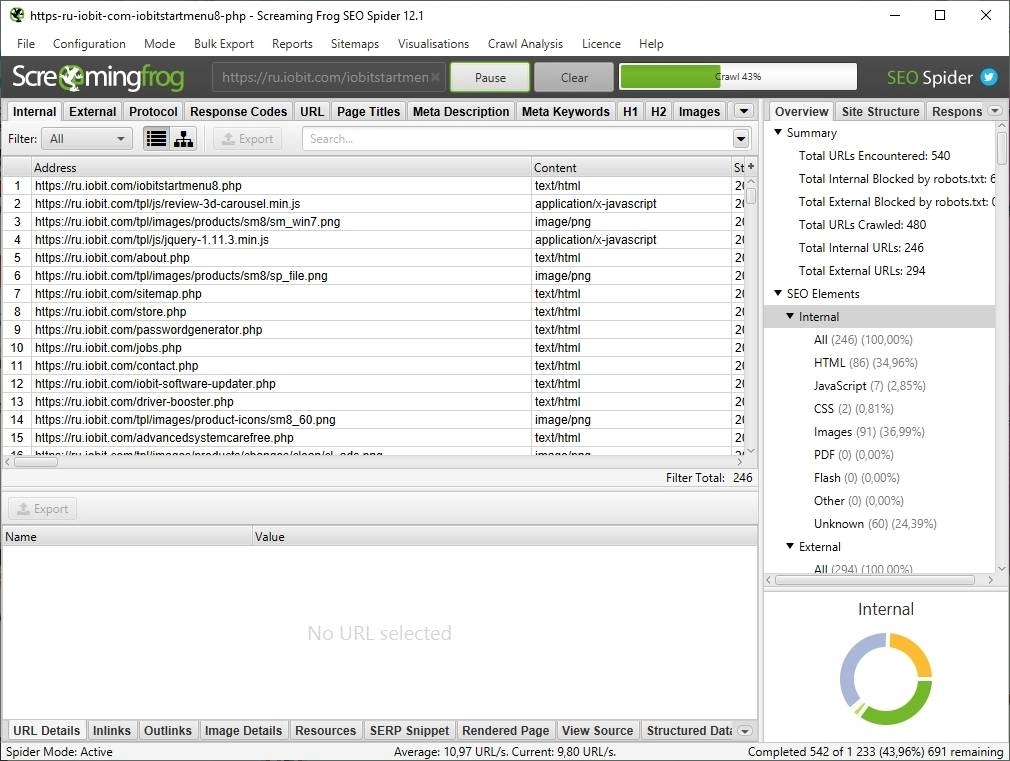Select JavaScript (7) tree item
The image size is (1010, 761).
pos(870,386)
